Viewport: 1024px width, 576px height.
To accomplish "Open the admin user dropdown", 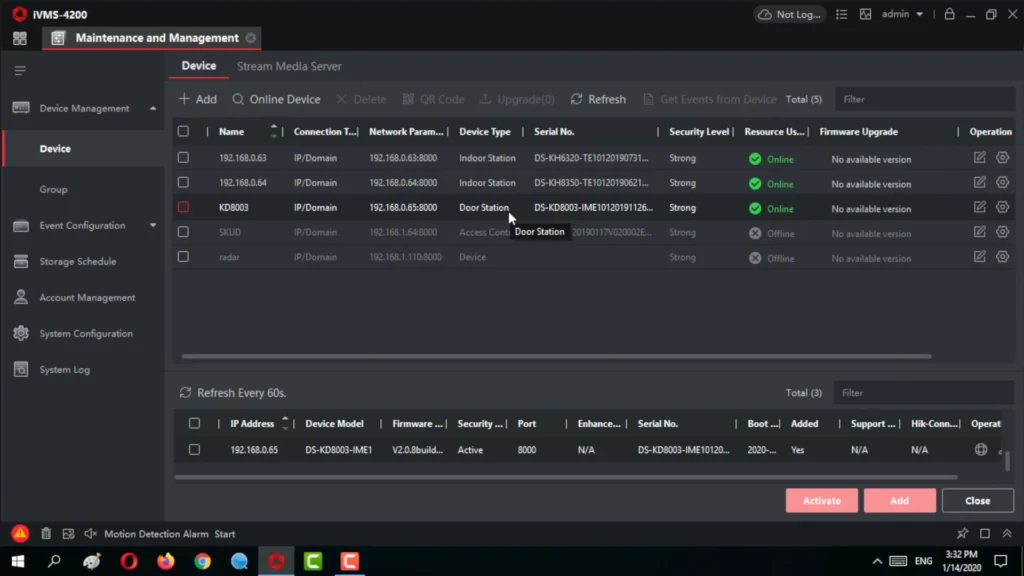I will (x=903, y=14).
